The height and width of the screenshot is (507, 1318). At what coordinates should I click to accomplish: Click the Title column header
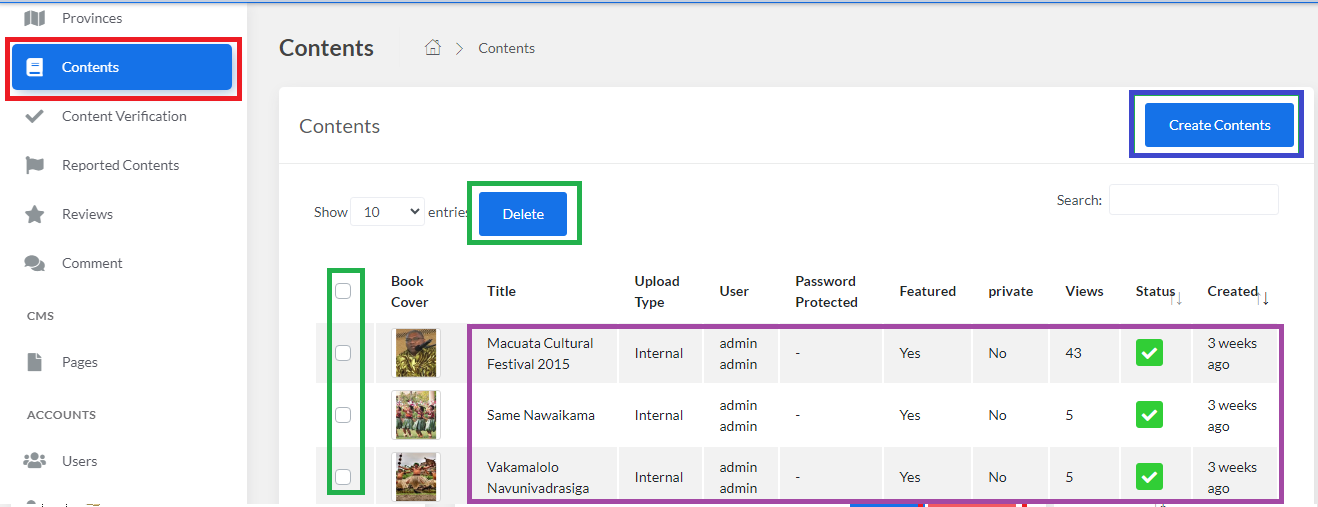tap(501, 291)
